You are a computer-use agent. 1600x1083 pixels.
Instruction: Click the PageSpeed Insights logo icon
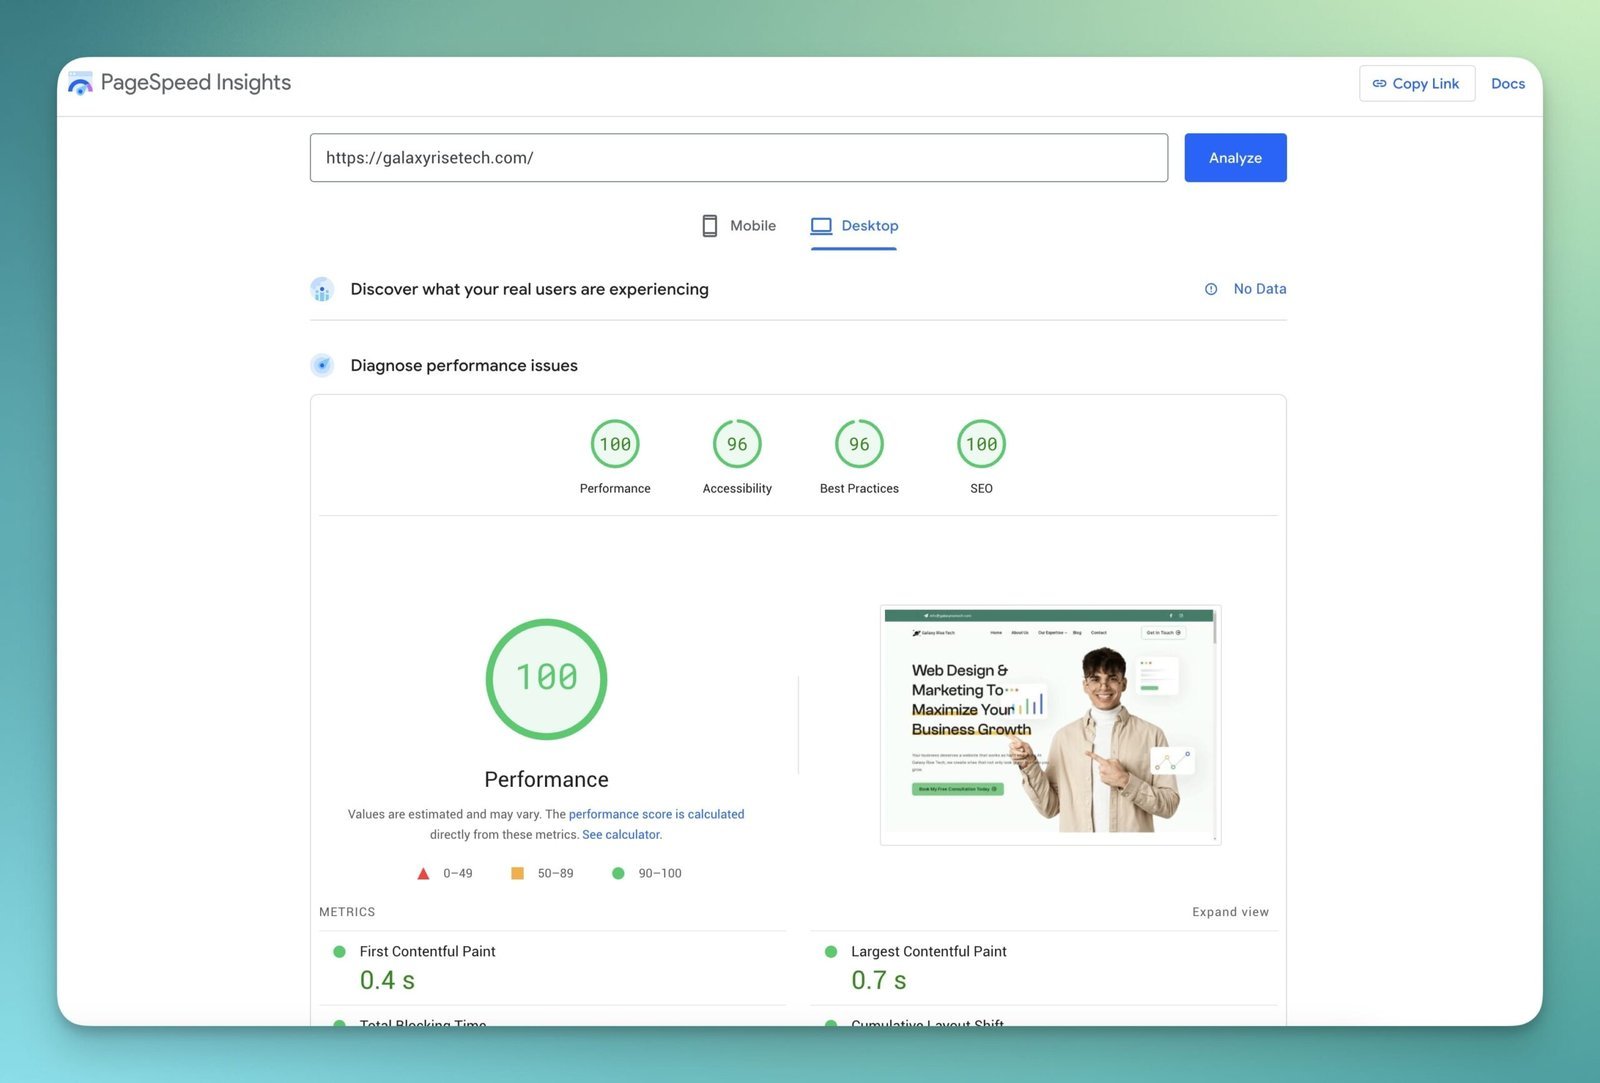[x=80, y=82]
